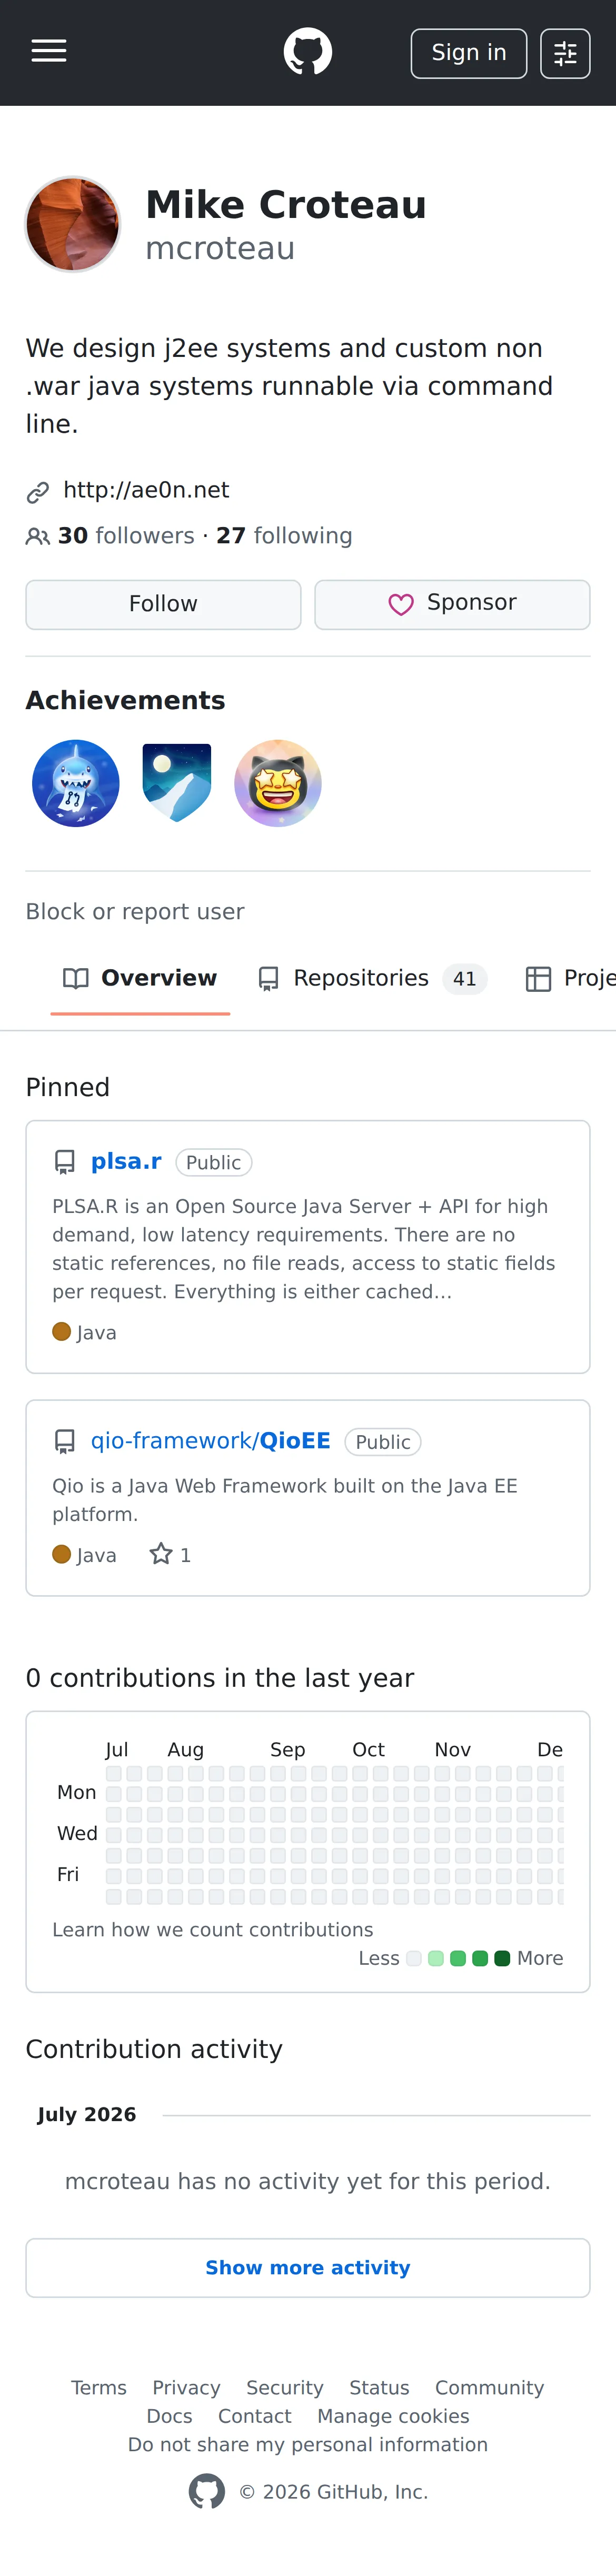Follow mcroteau

pyautogui.click(x=163, y=604)
